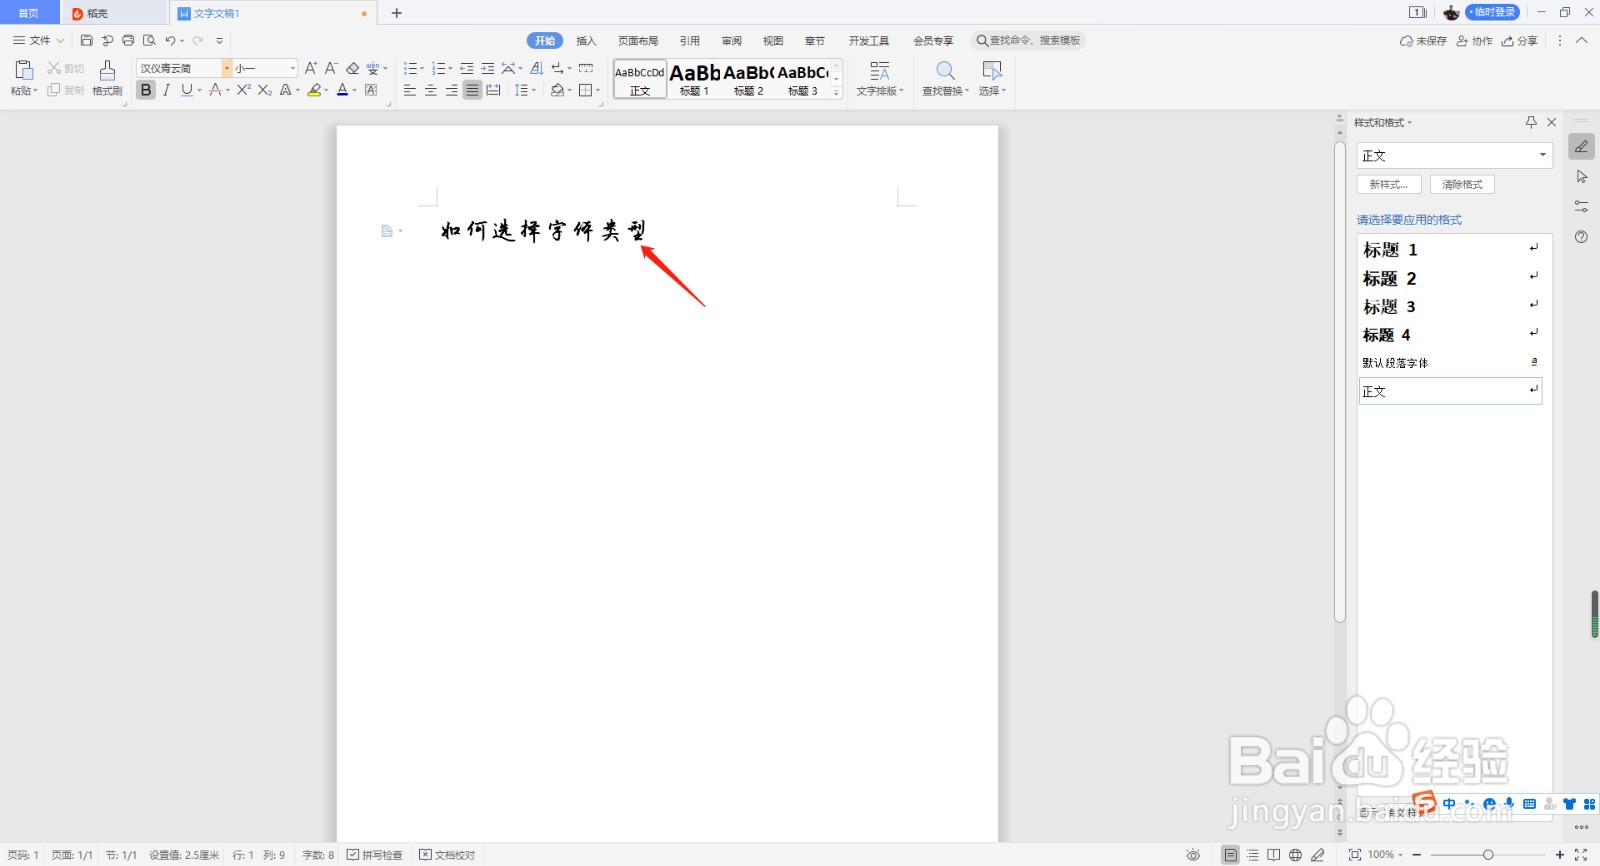Increase font size with A+ icon

pyautogui.click(x=311, y=68)
